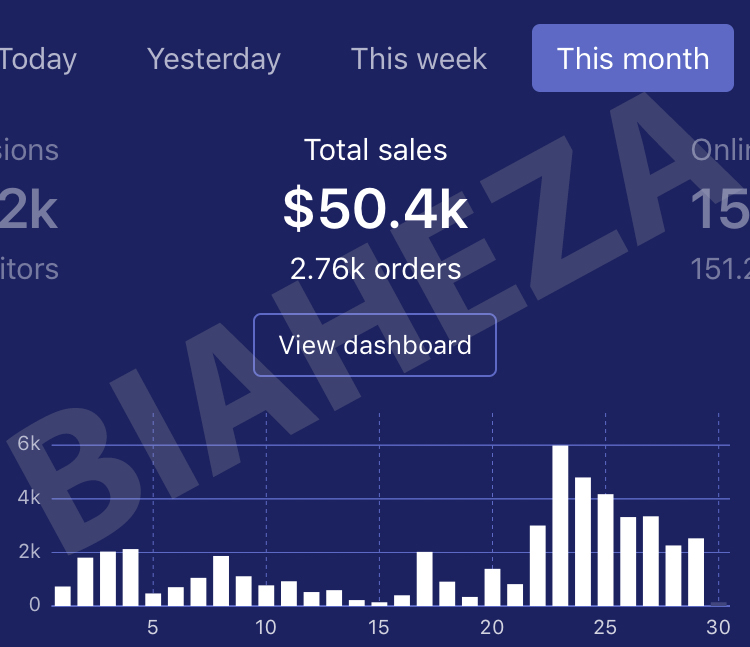The image size is (750, 647).
Task: Tap the chart bar at day 22
Action: (538, 566)
